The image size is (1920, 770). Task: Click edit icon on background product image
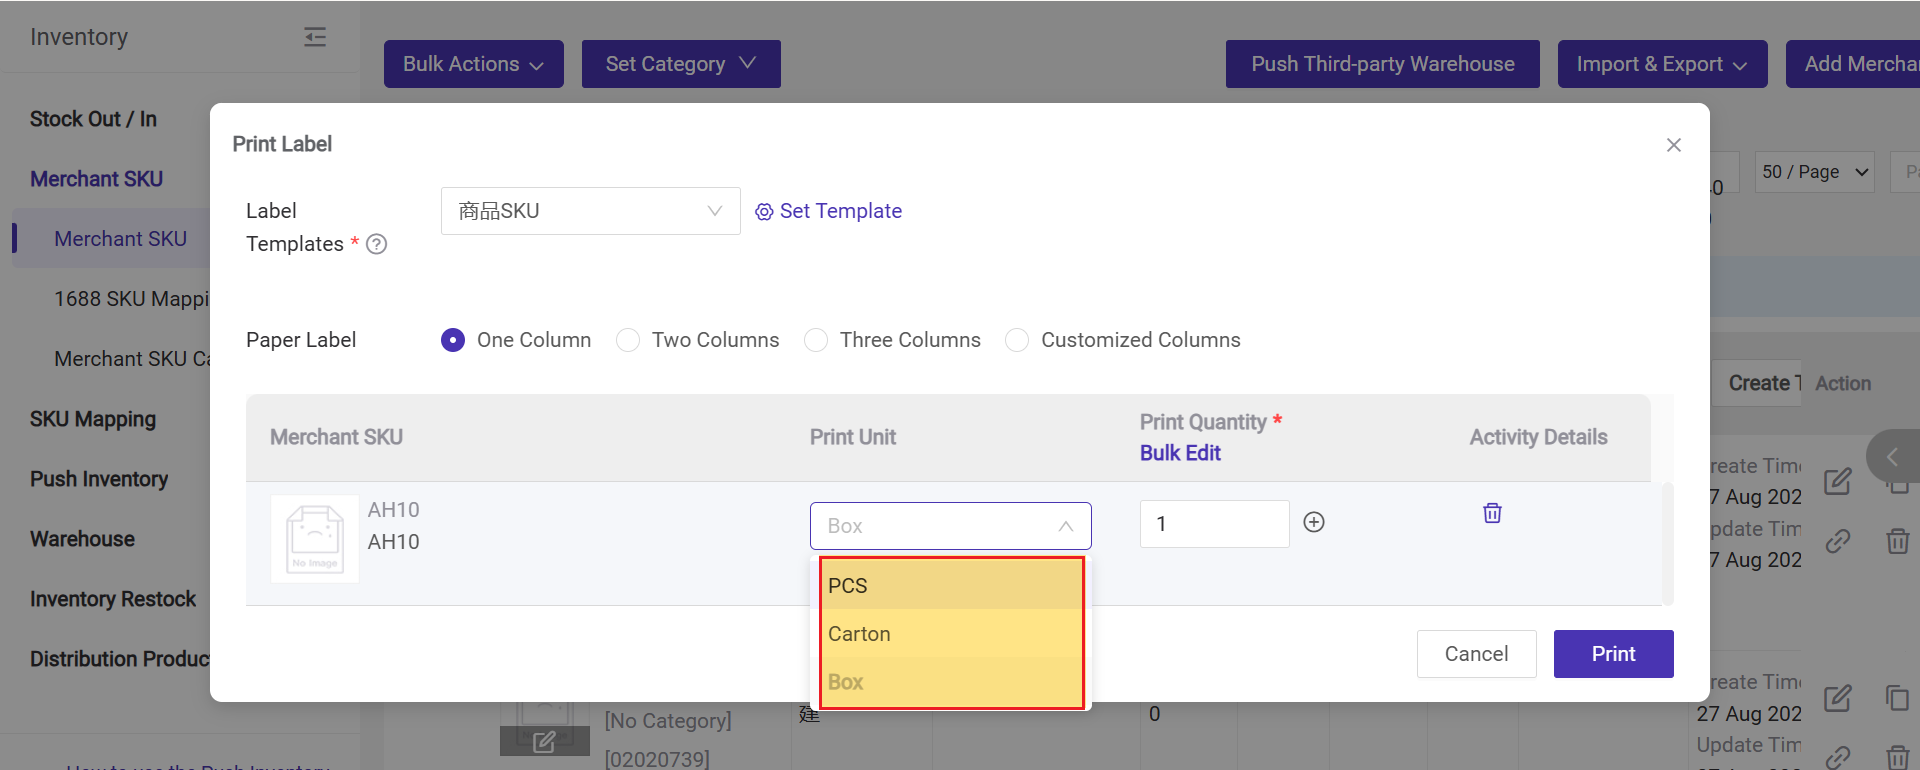[544, 741]
